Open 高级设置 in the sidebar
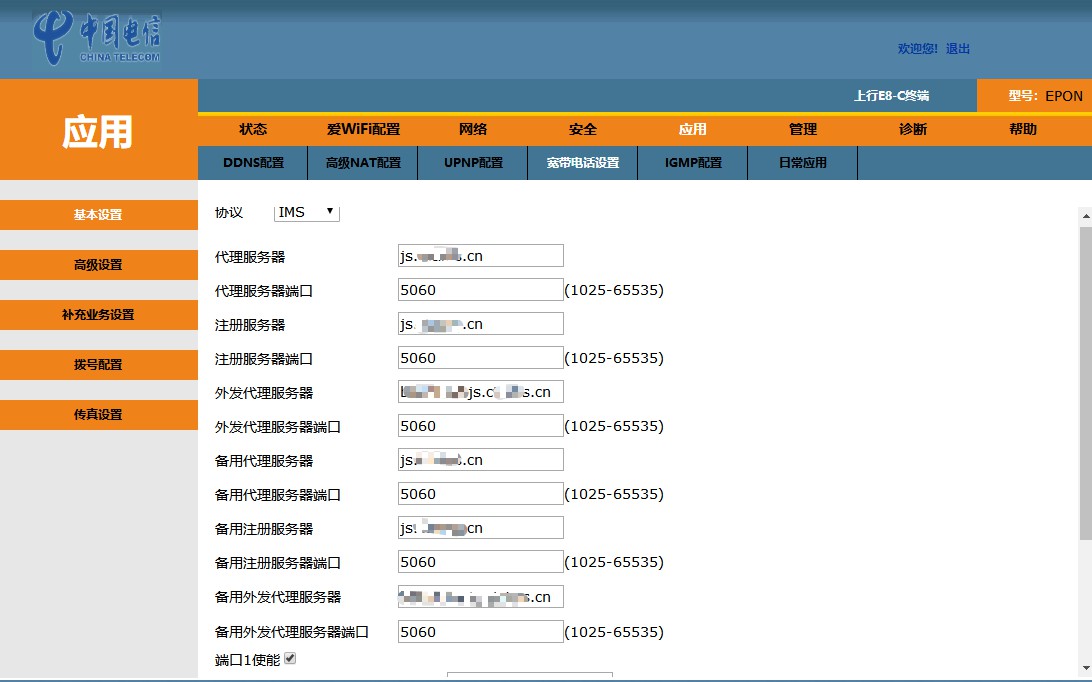The width and height of the screenshot is (1092, 682). coord(98,265)
